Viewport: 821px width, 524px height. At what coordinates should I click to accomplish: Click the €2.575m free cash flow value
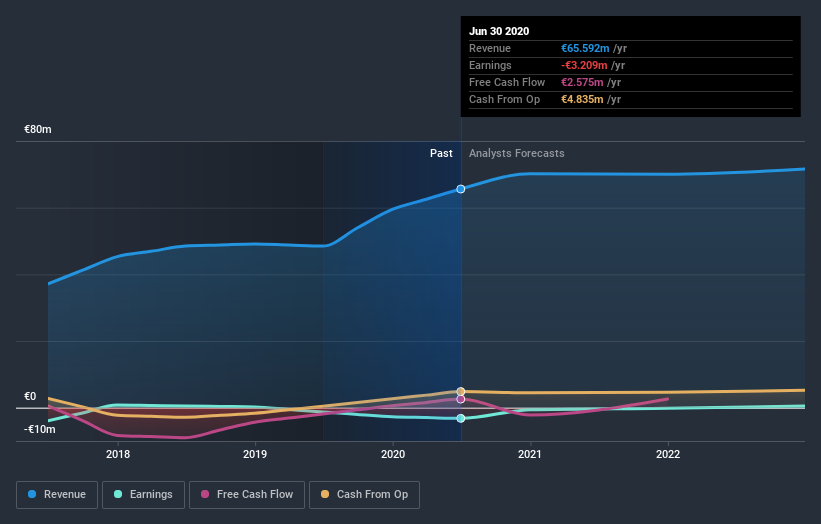click(x=582, y=82)
